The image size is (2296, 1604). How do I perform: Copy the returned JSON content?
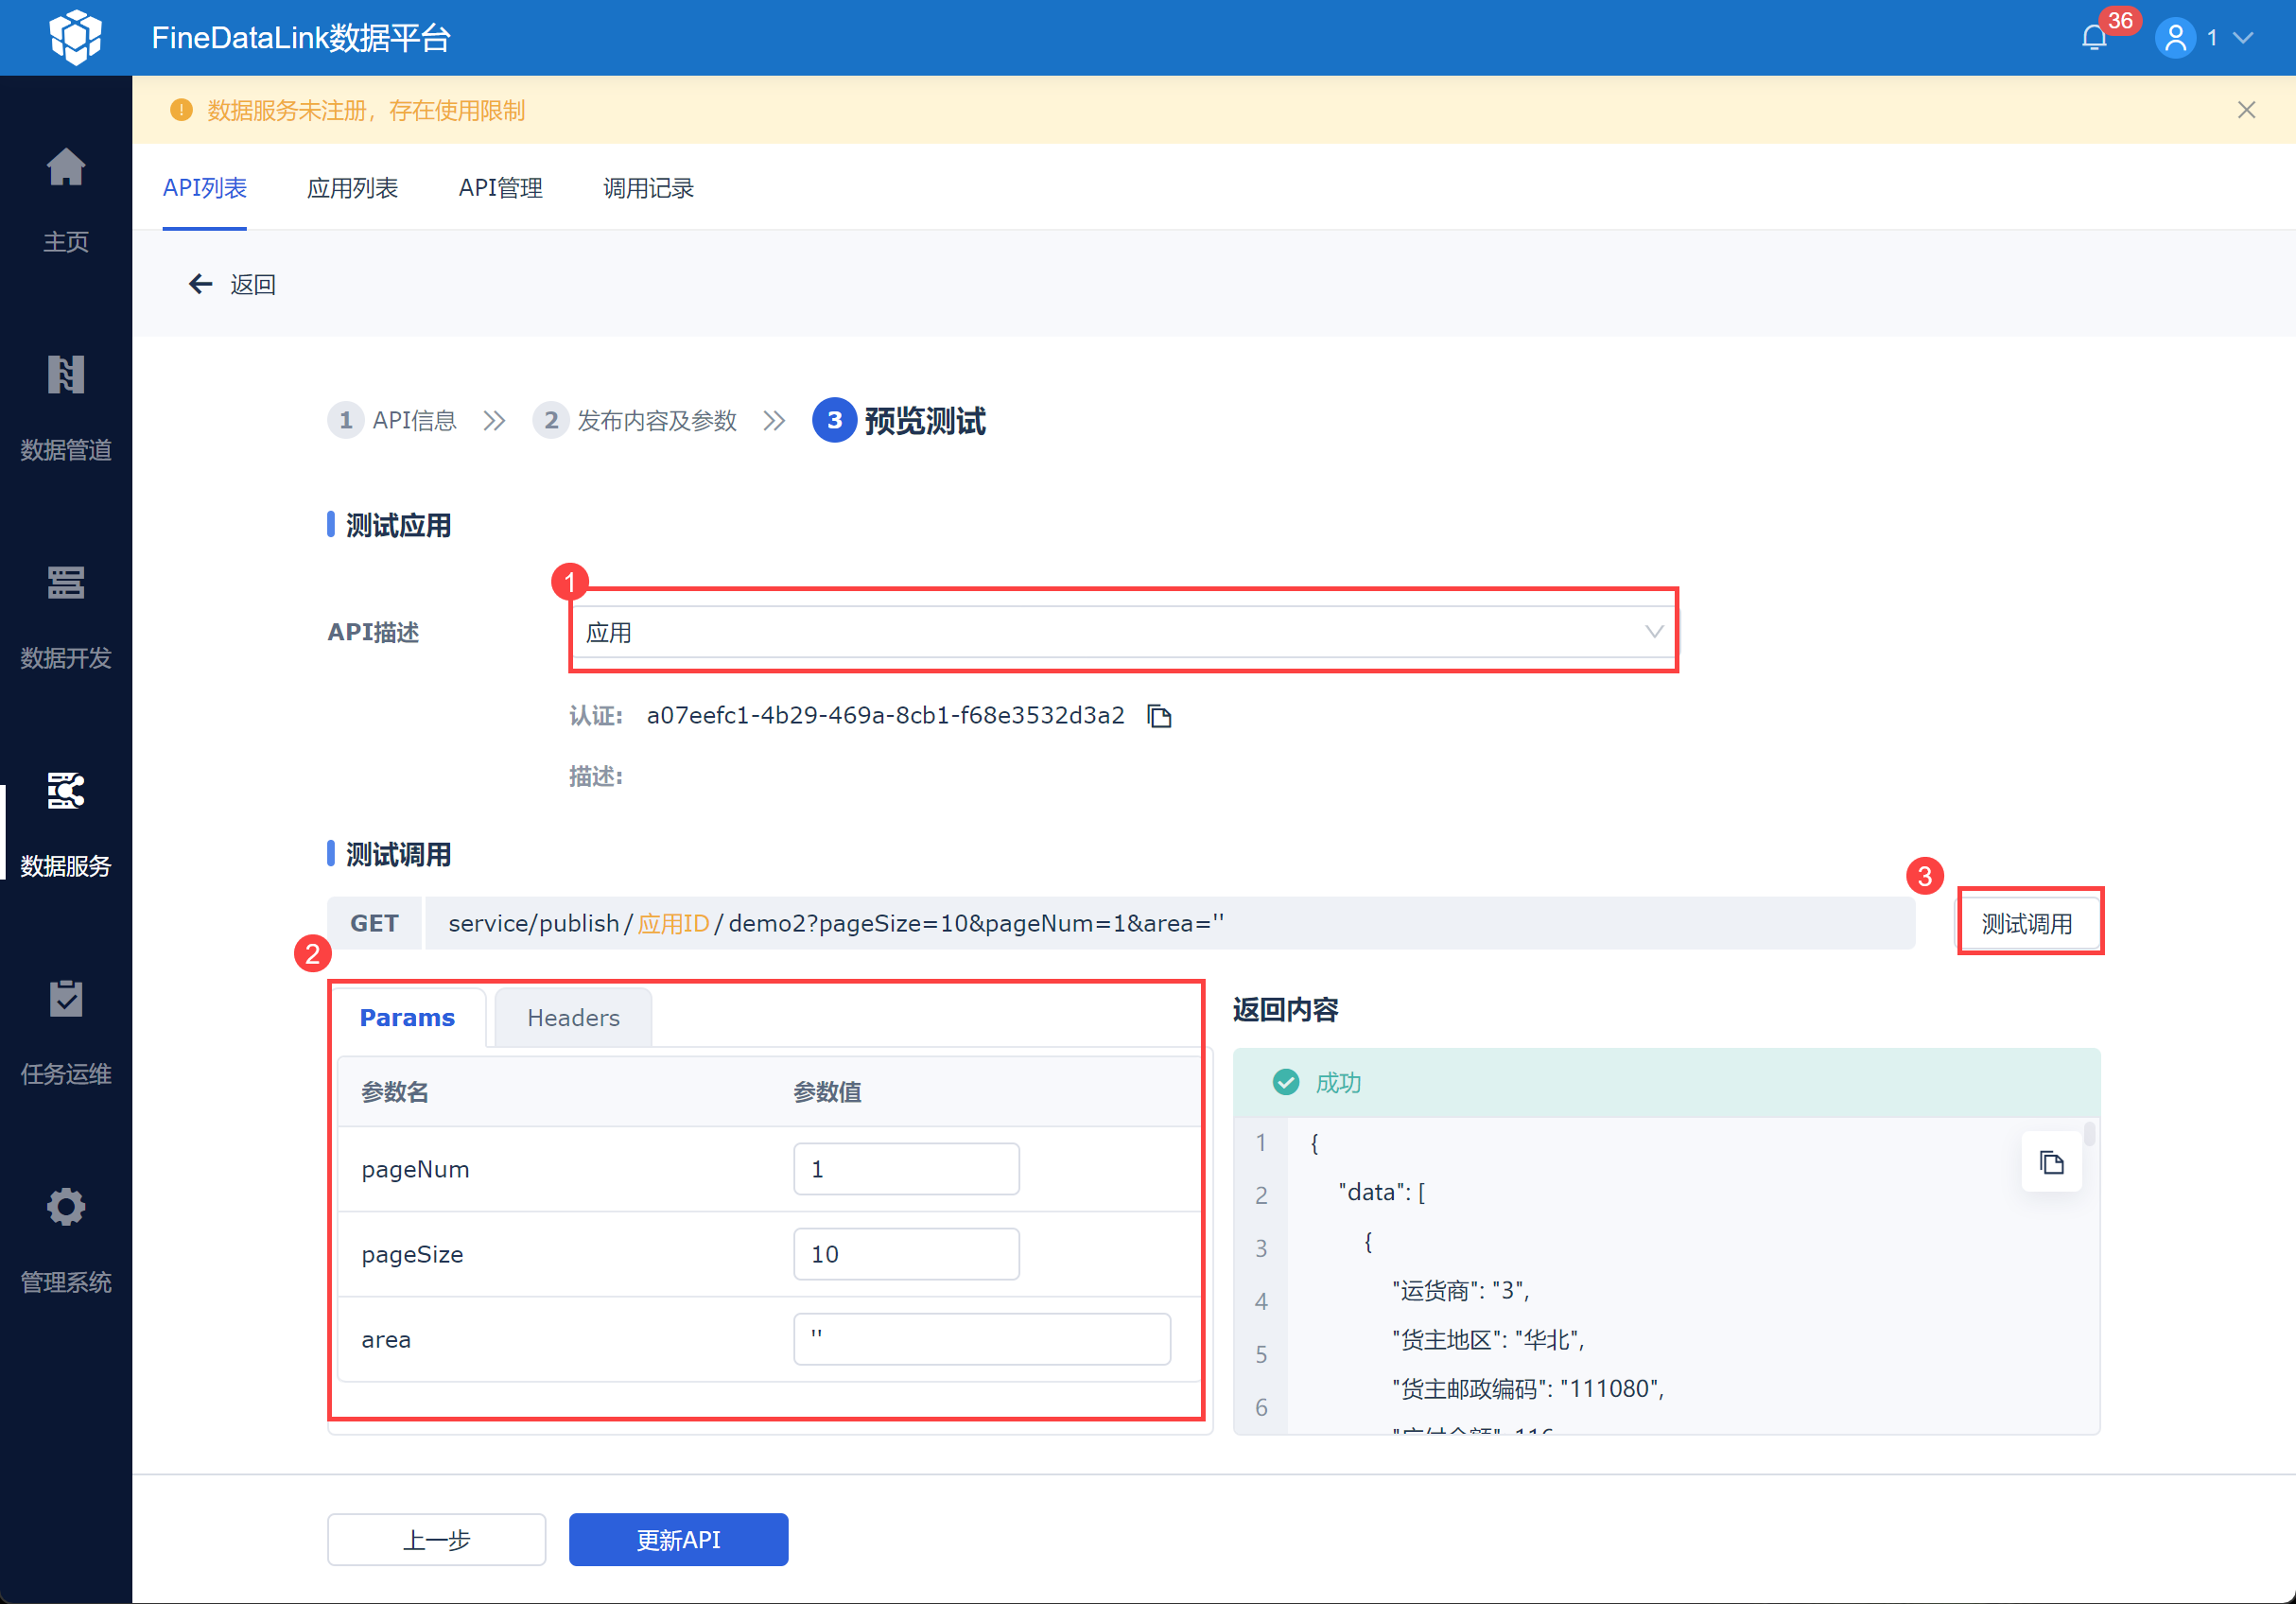[2051, 1162]
